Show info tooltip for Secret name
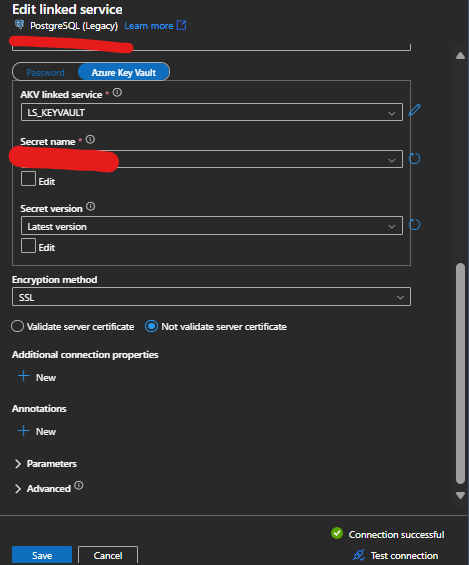The width and height of the screenshot is (469, 565). pos(90,139)
